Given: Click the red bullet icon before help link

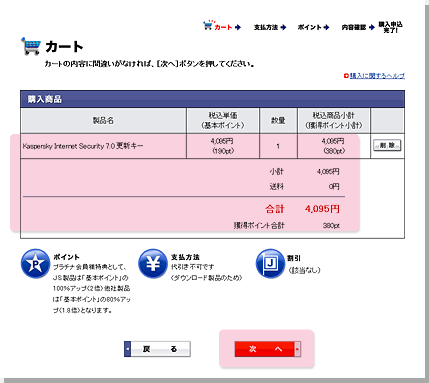Looking at the screenshot, I should pyautogui.click(x=346, y=76).
